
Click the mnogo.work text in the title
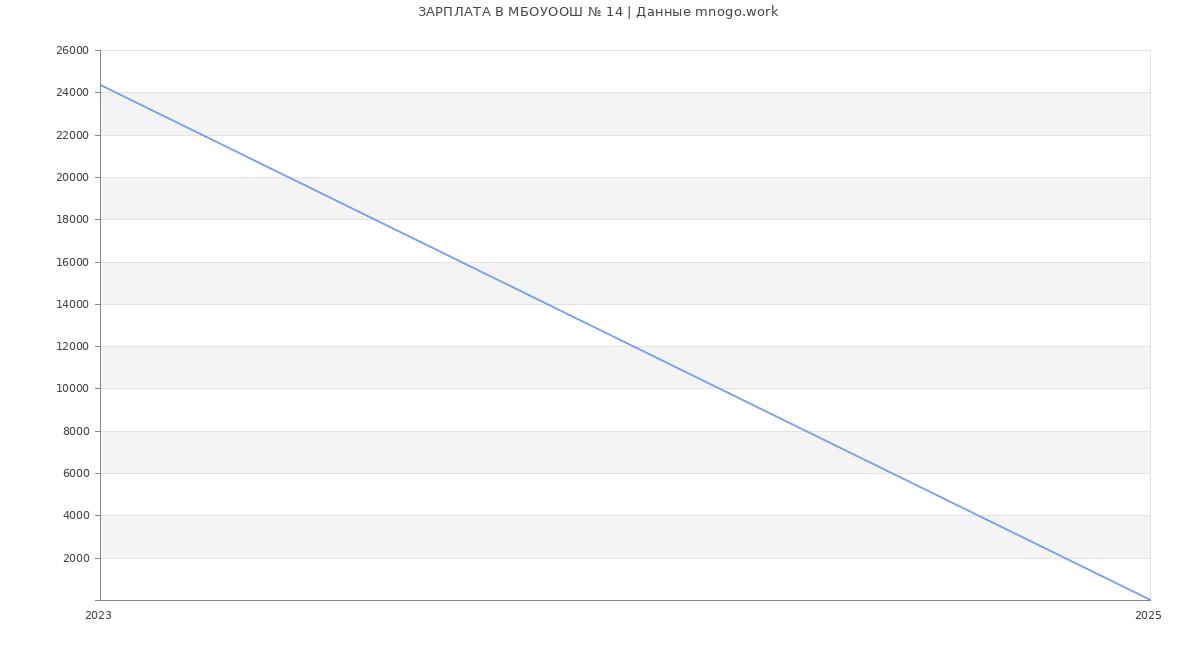[737, 12]
